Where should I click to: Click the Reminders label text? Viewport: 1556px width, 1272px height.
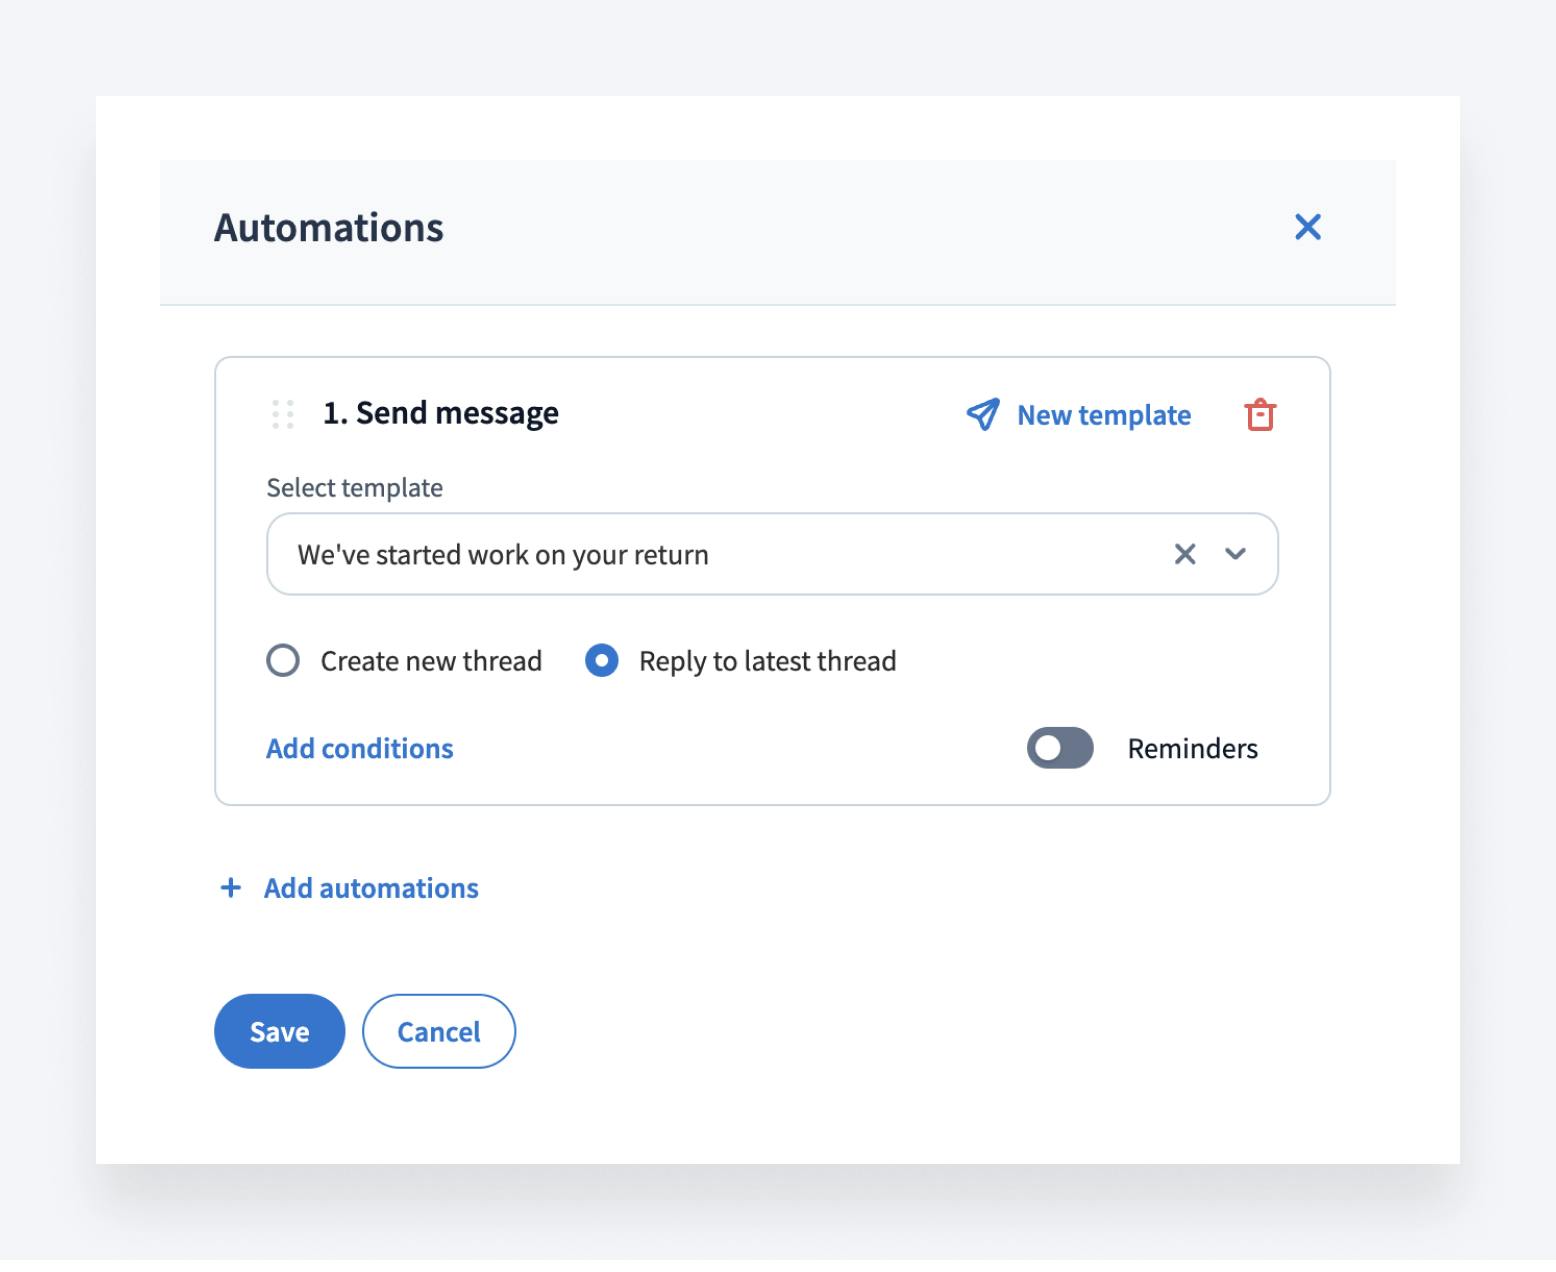click(1192, 748)
